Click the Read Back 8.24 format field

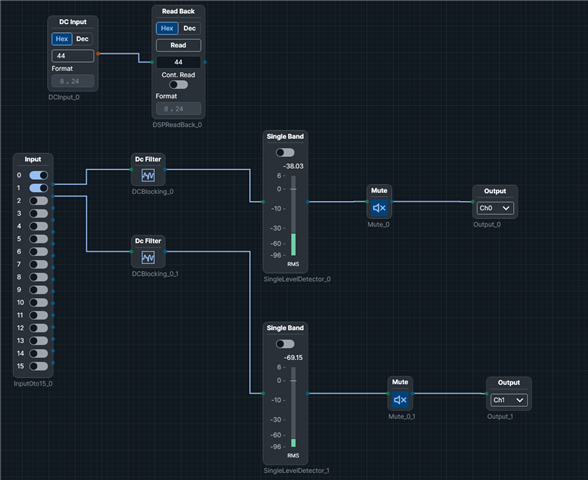click(178, 109)
